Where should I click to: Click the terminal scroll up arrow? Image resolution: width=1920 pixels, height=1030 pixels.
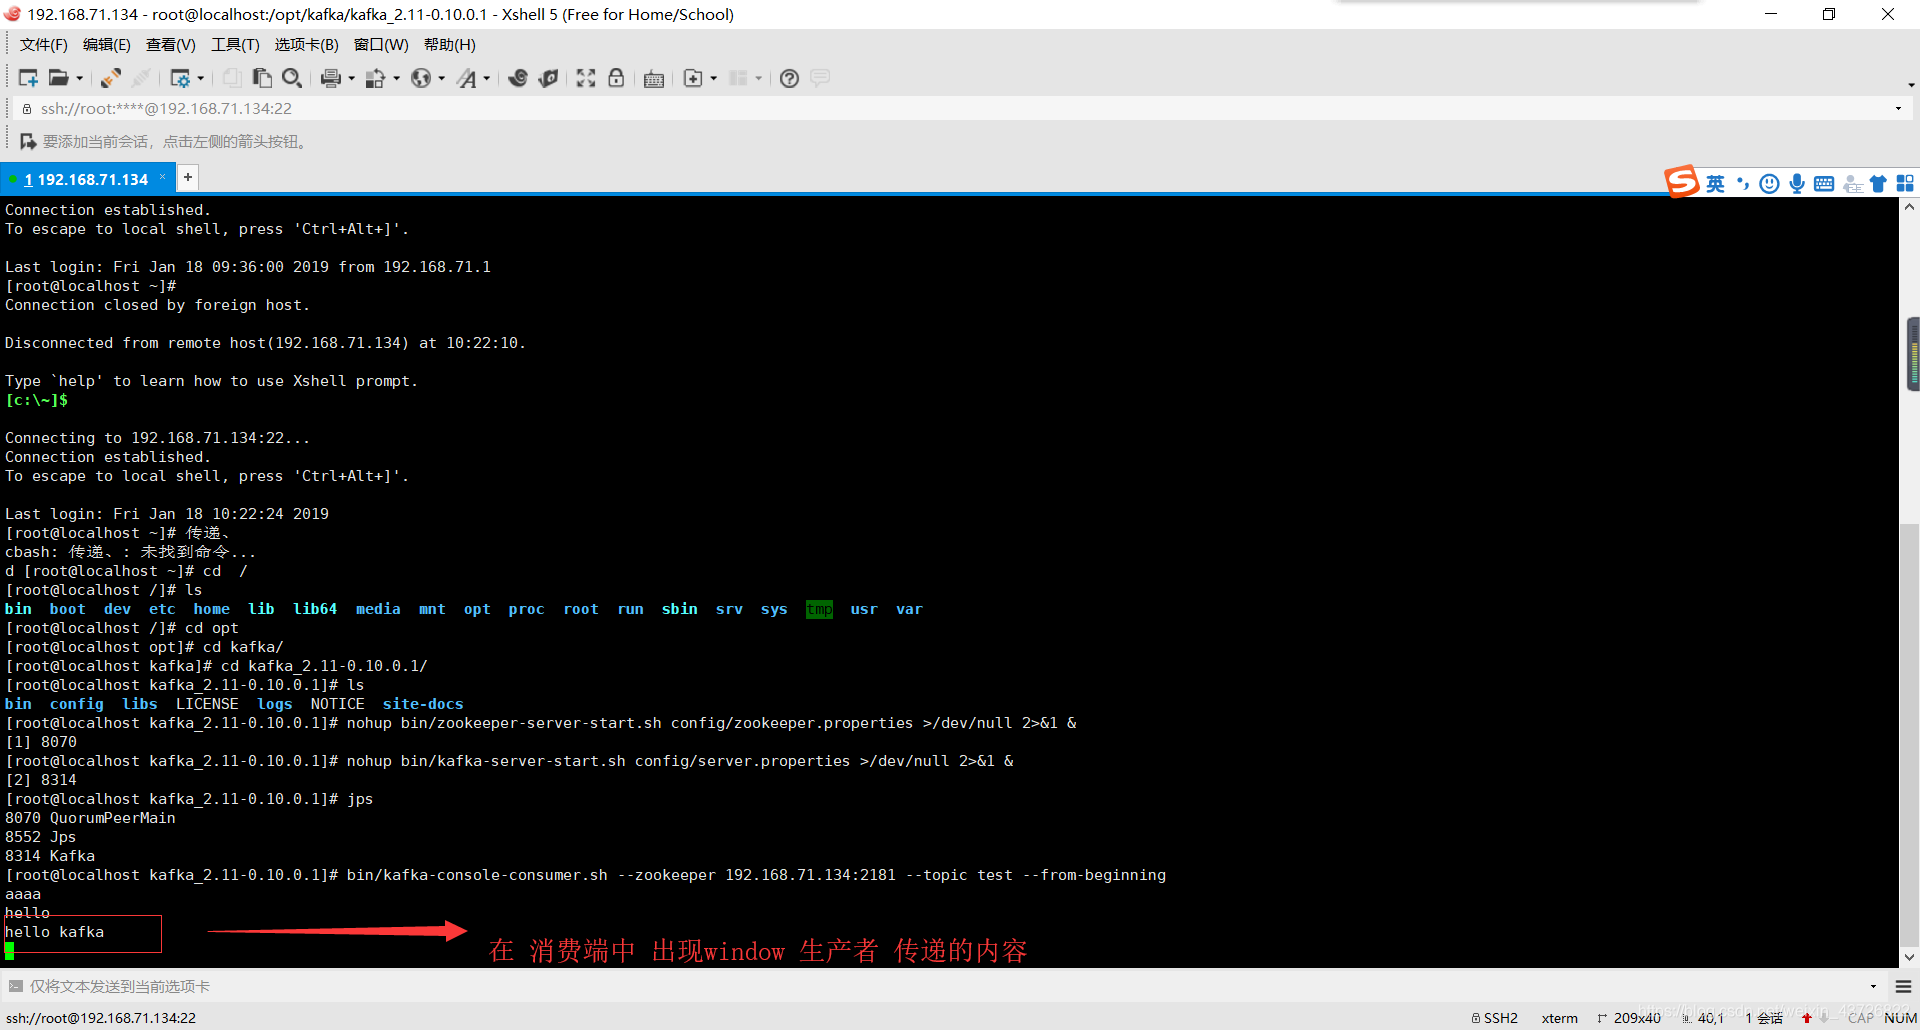click(1909, 207)
